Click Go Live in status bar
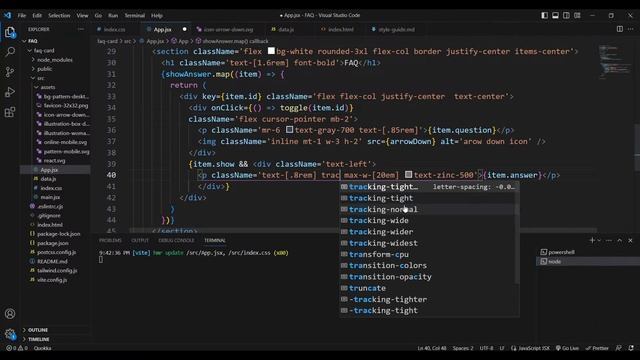This screenshot has width=640, height=360. click(567, 348)
